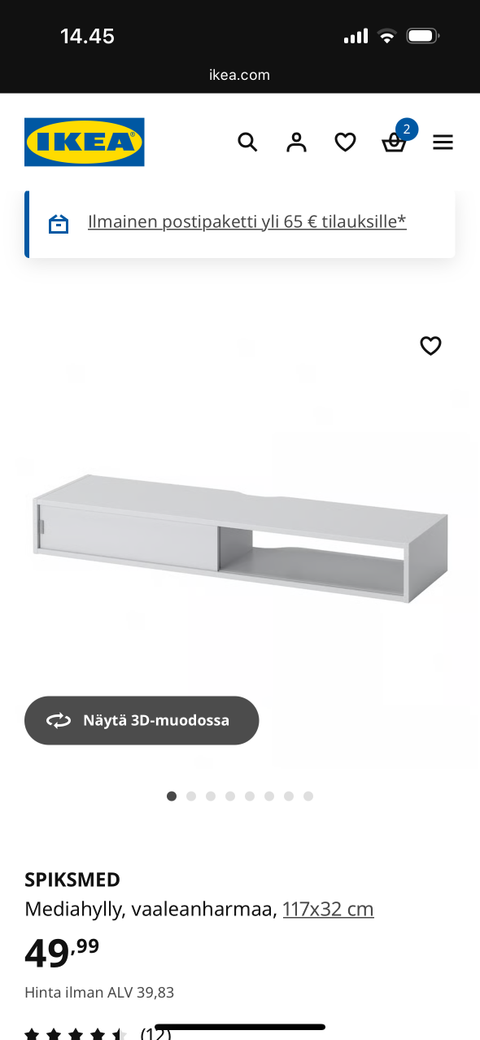The height and width of the screenshot is (1040, 480).
Task: Select the second image carousel dot
Action: (191, 796)
